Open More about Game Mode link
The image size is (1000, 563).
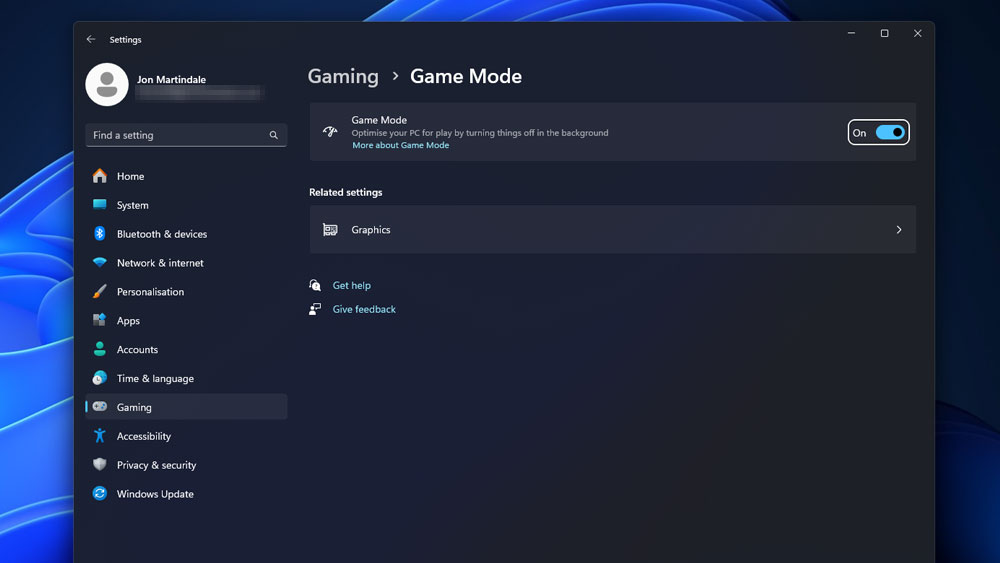tap(401, 145)
